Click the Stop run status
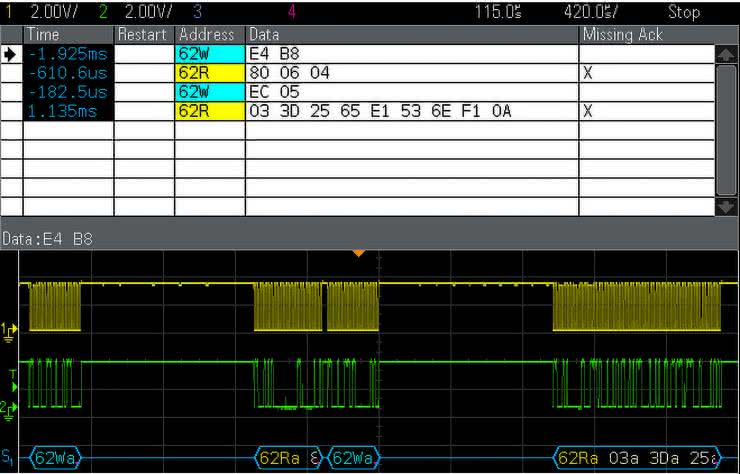This screenshot has height=474, width=740. pos(683,12)
